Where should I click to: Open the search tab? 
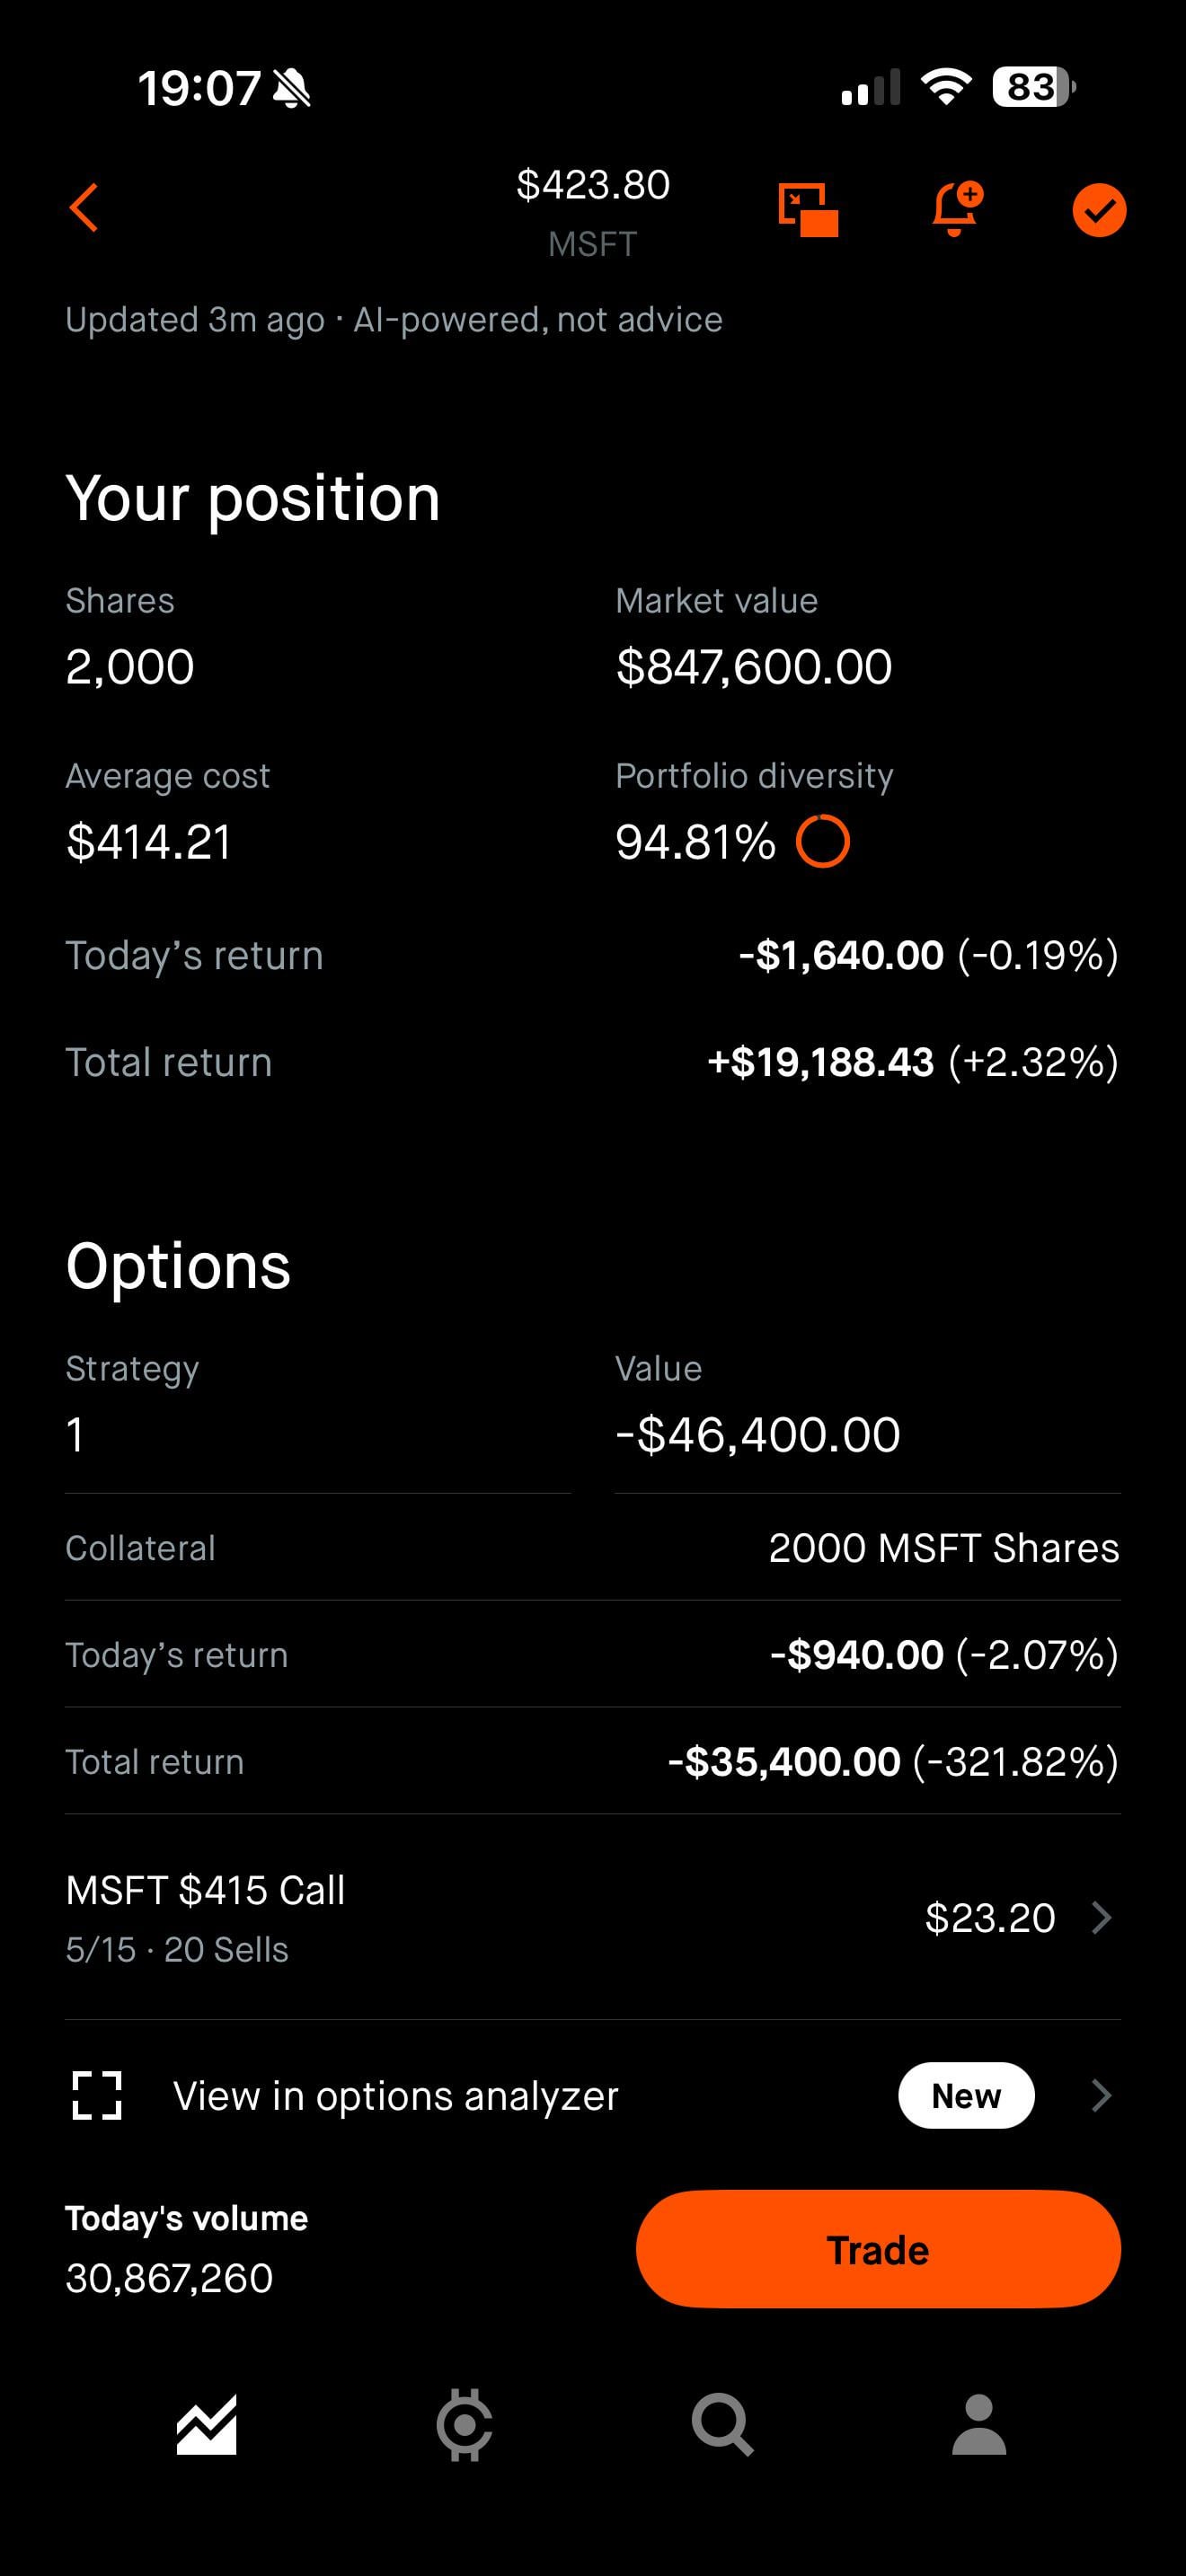pyautogui.click(x=722, y=2425)
